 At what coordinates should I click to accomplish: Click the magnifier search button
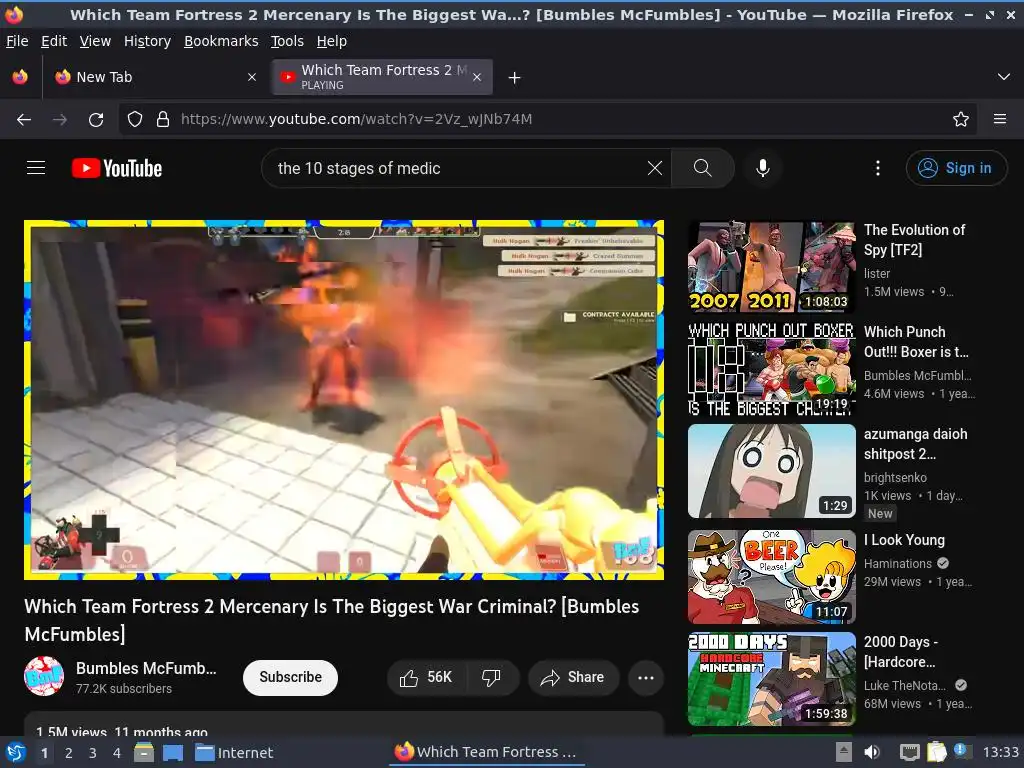point(703,168)
